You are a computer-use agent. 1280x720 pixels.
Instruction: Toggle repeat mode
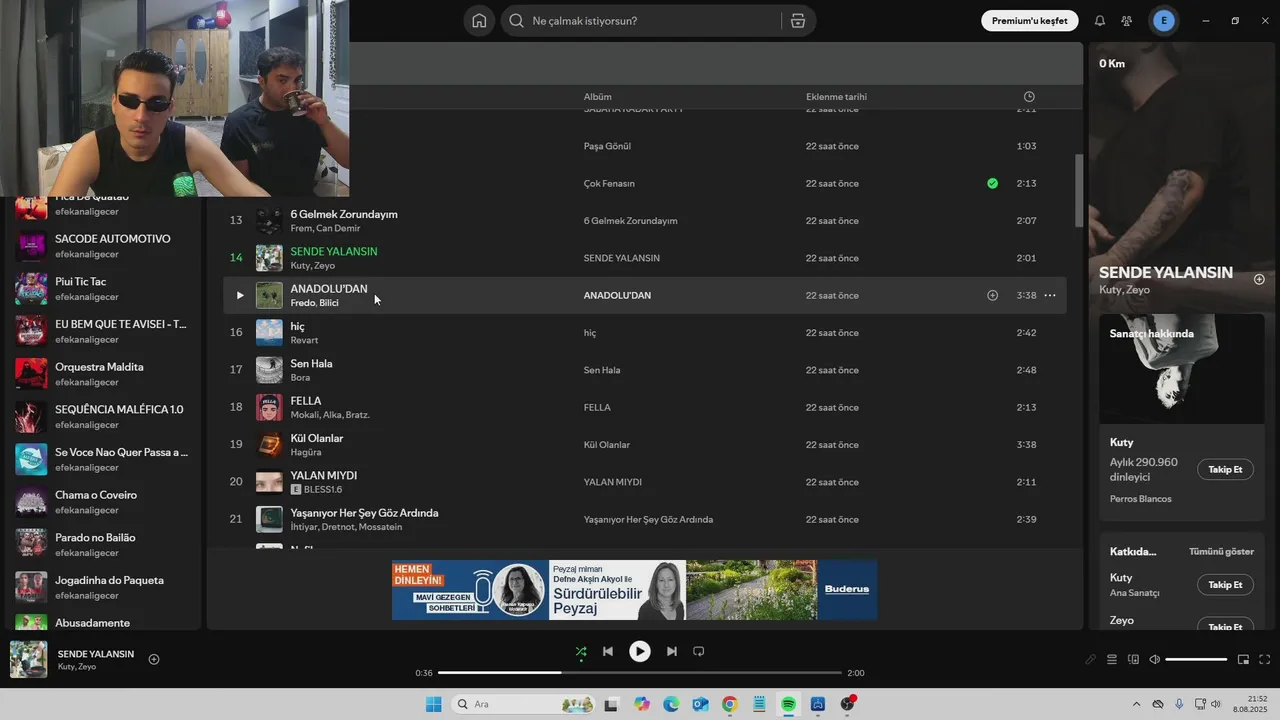tap(699, 652)
